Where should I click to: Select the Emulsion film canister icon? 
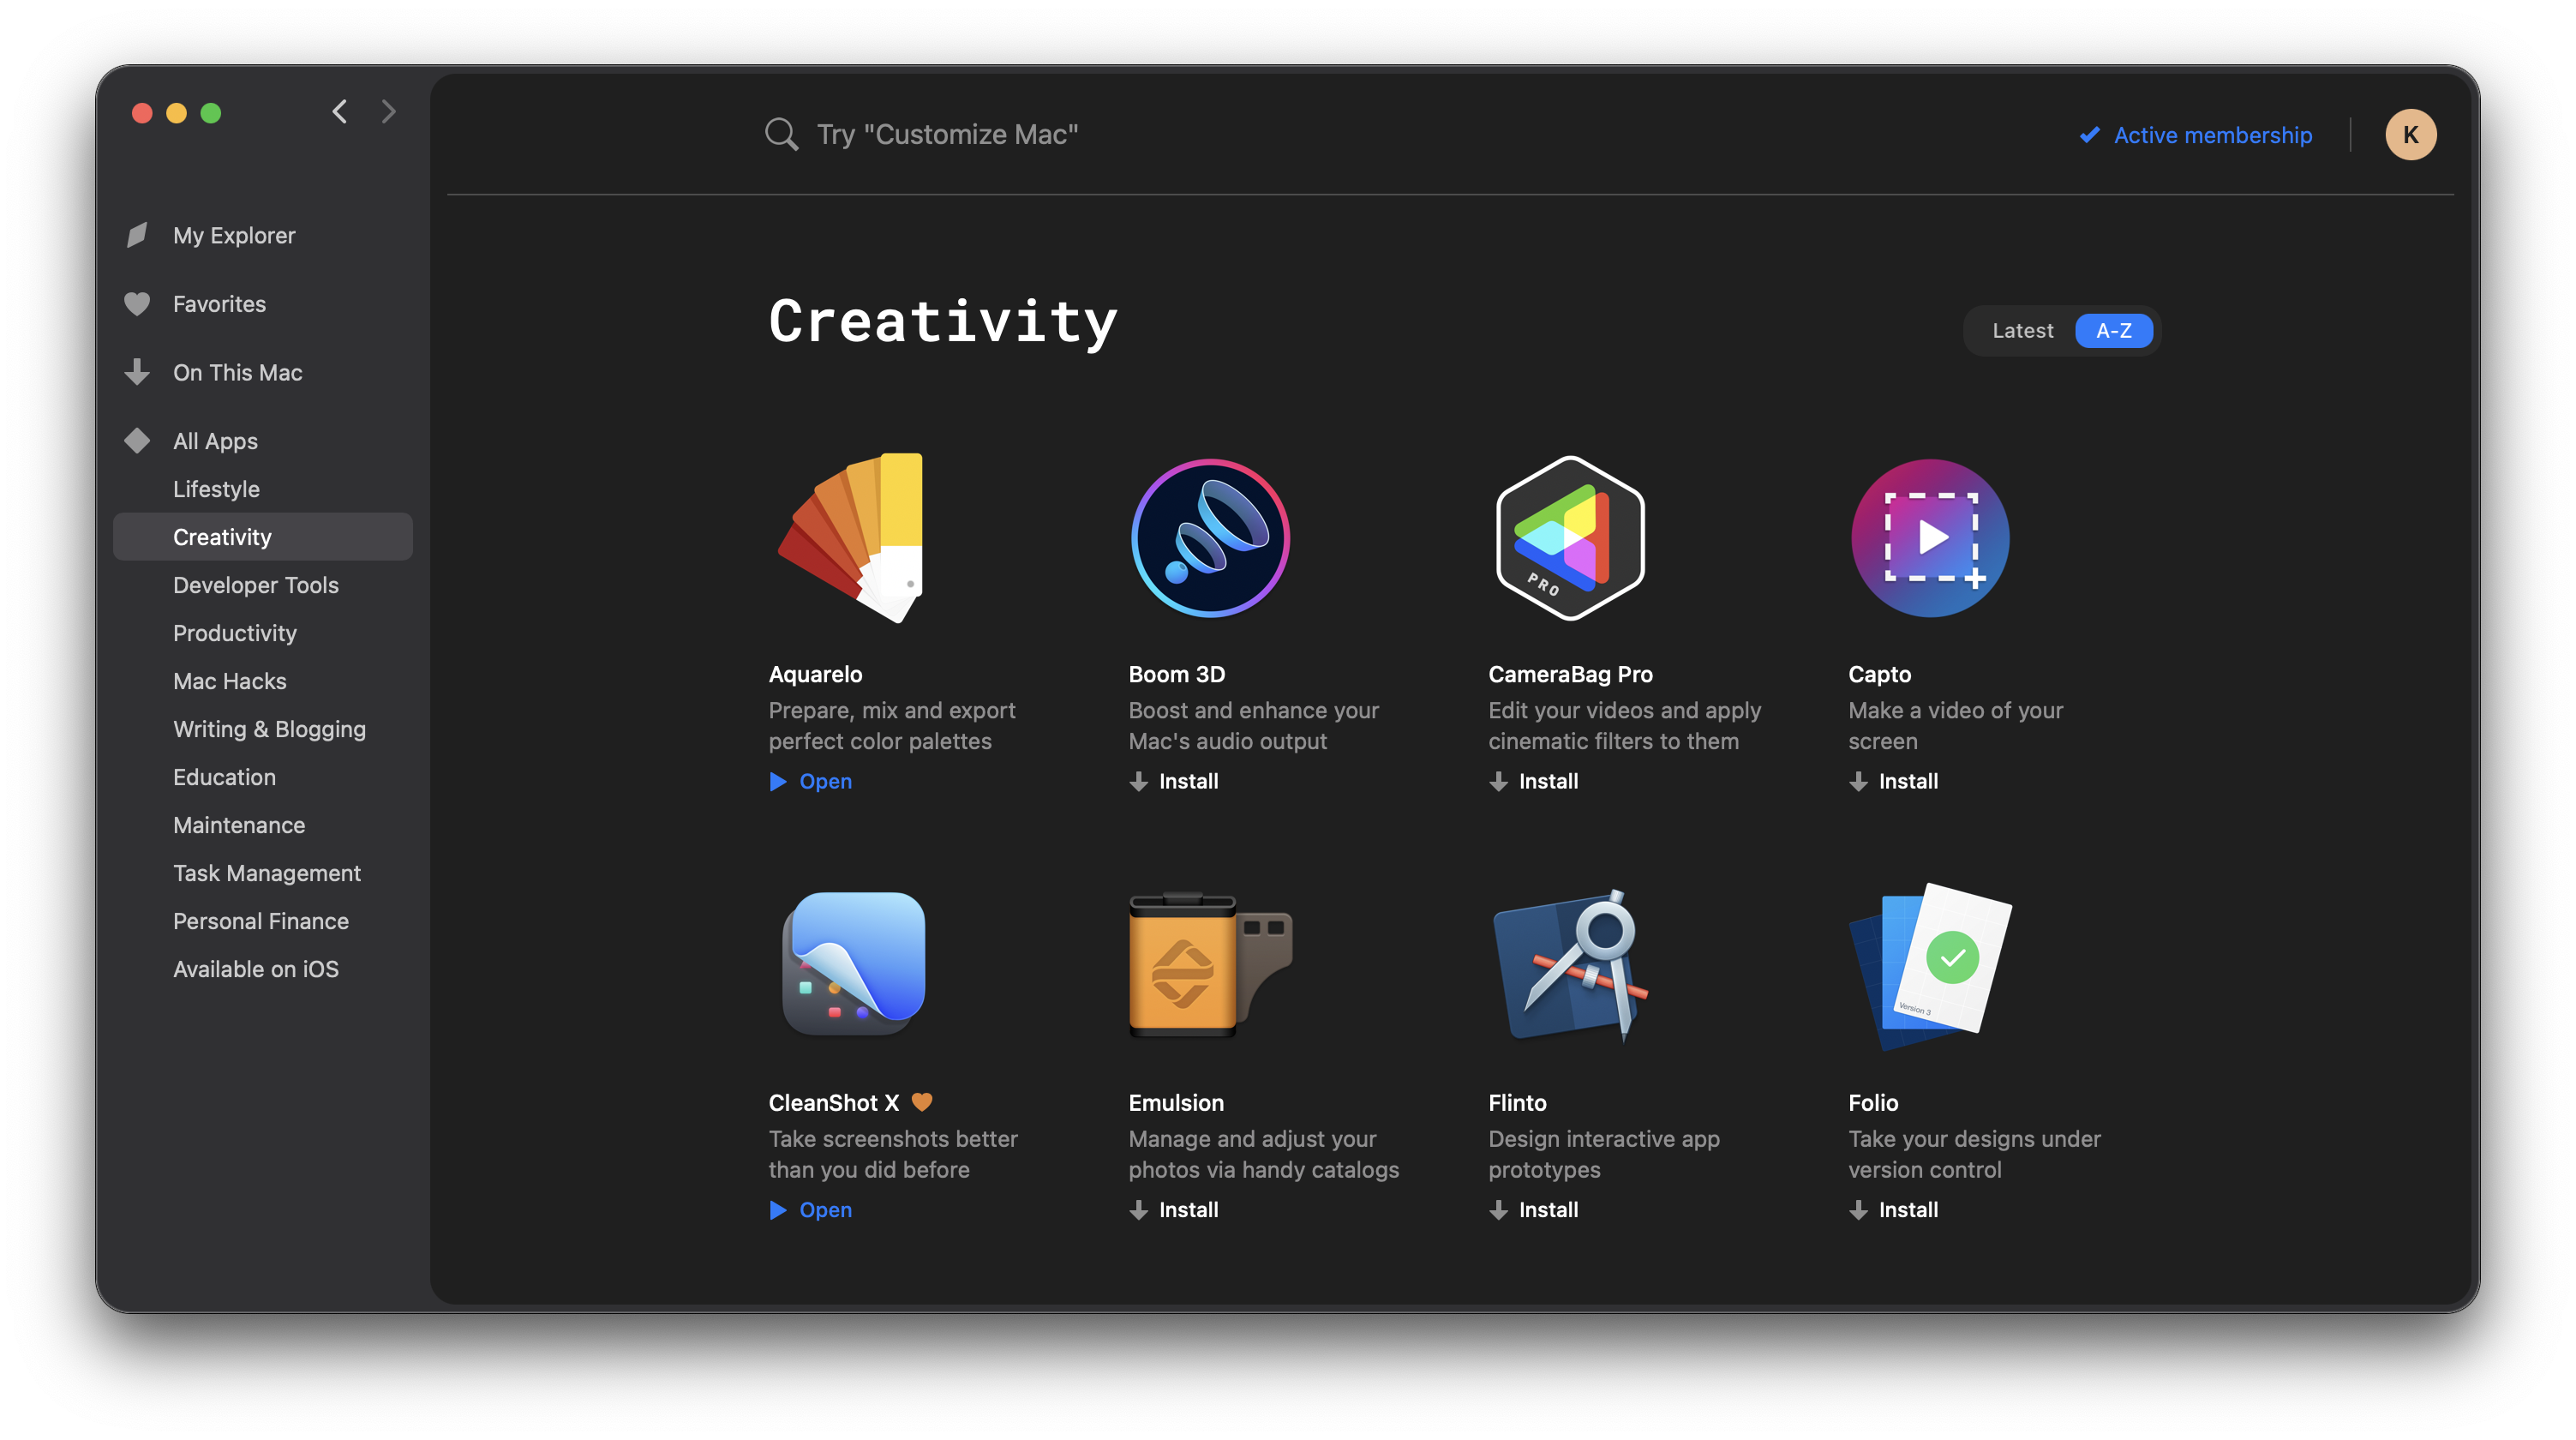(x=1210, y=964)
